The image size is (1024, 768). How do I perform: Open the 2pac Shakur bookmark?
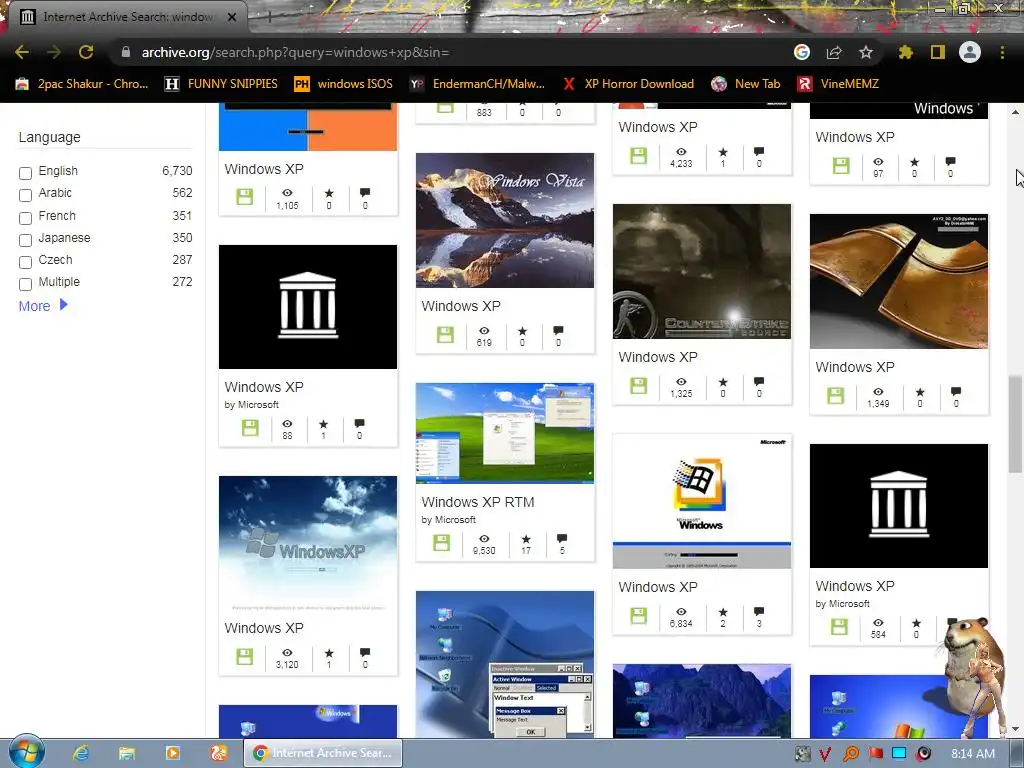click(82, 84)
